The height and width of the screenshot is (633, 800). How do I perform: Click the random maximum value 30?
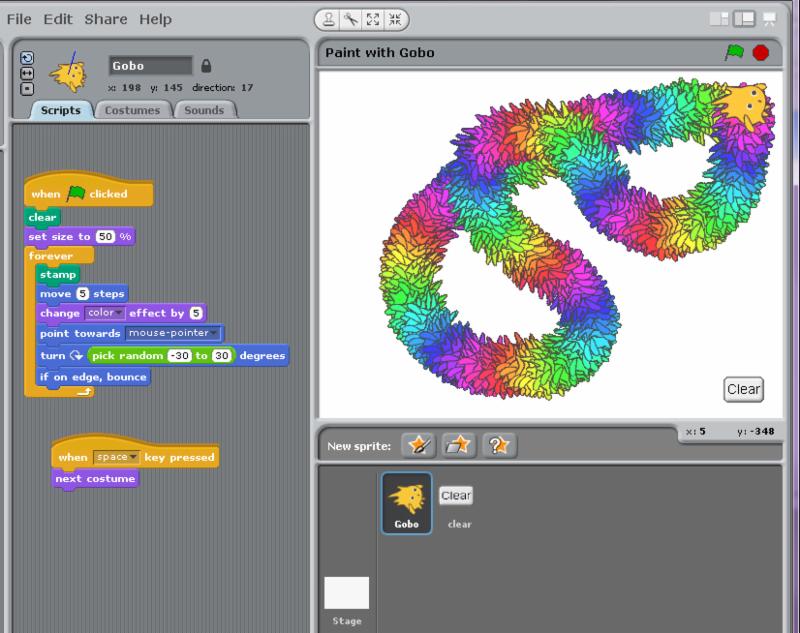click(222, 356)
